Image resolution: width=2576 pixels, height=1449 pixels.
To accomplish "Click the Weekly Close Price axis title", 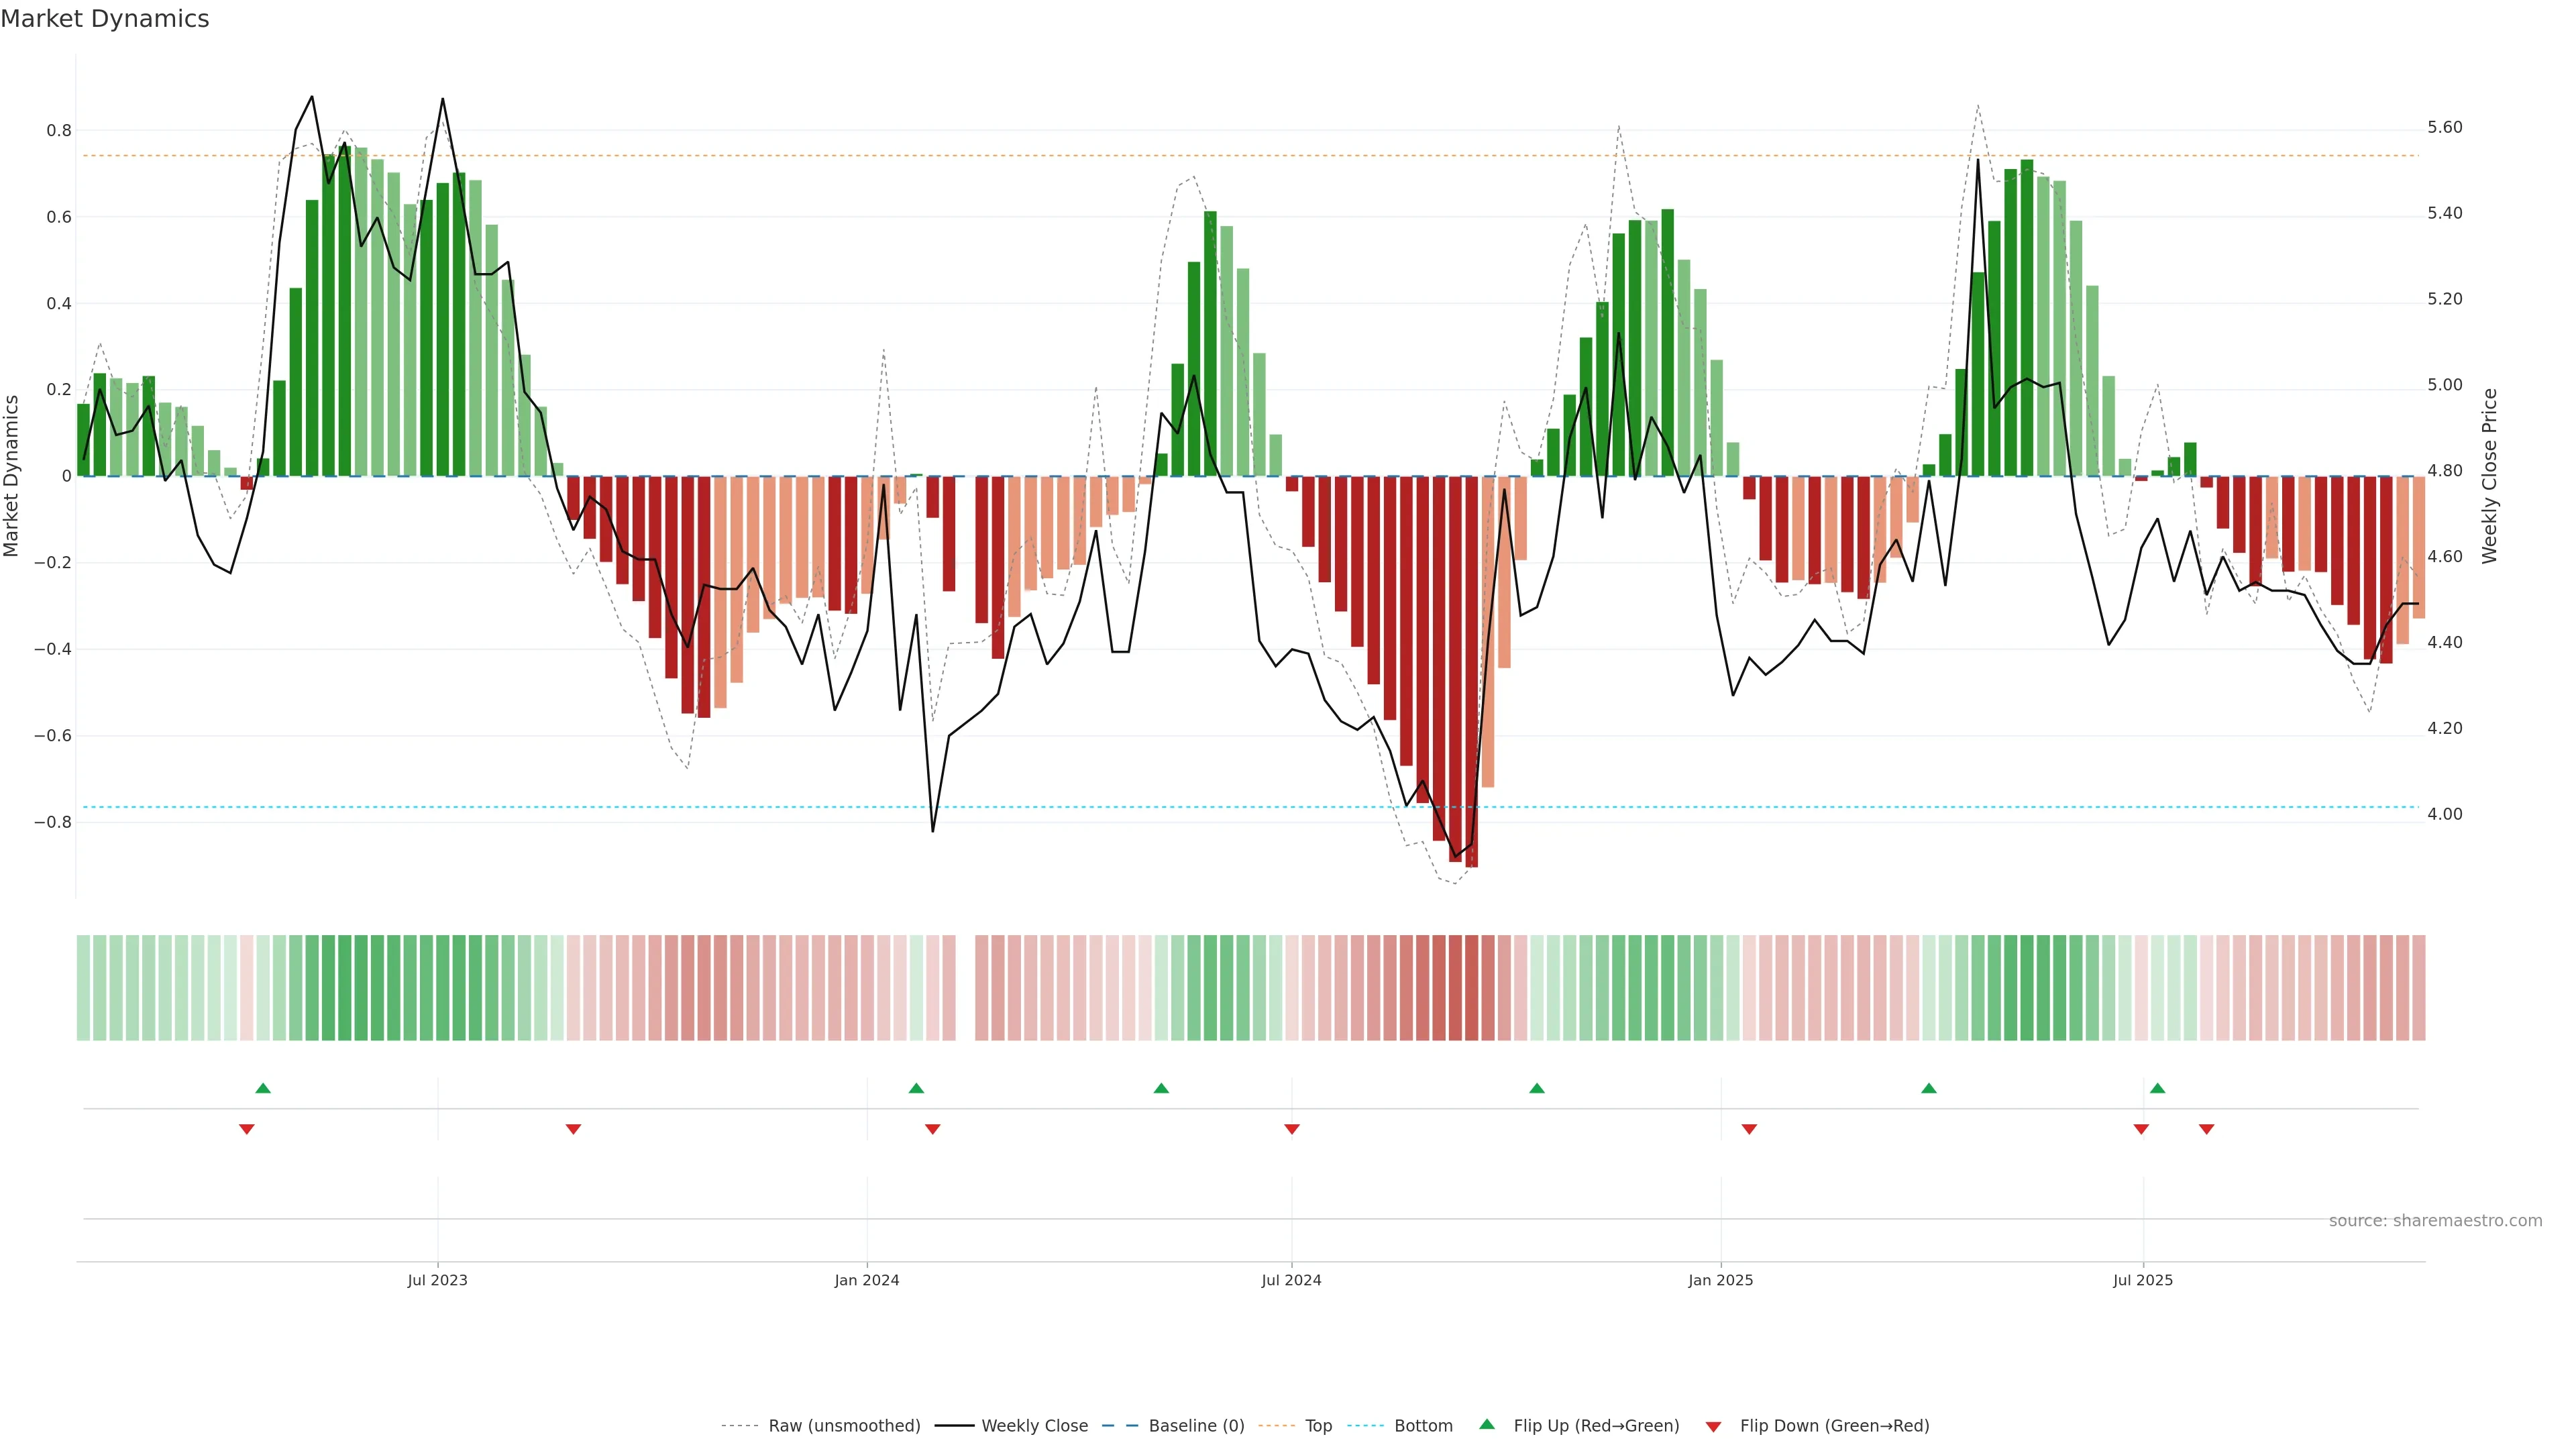I will tap(2489, 476).
